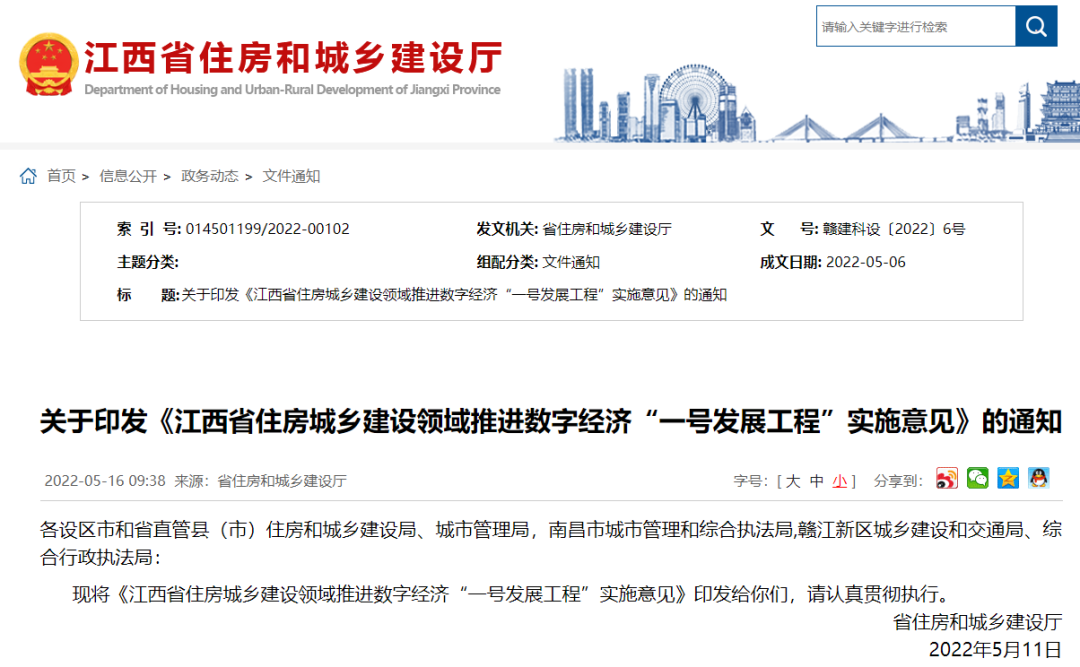Share article to QQ

[x=1038, y=478]
